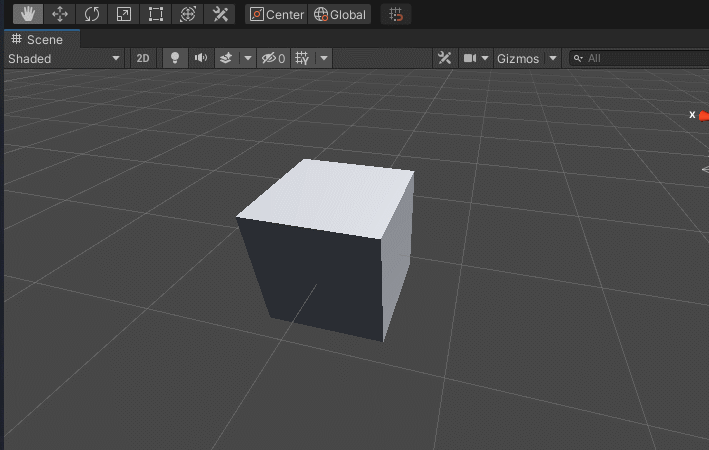Select the Scale tool
This screenshot has height=450, width=709.
pos(123,14)
